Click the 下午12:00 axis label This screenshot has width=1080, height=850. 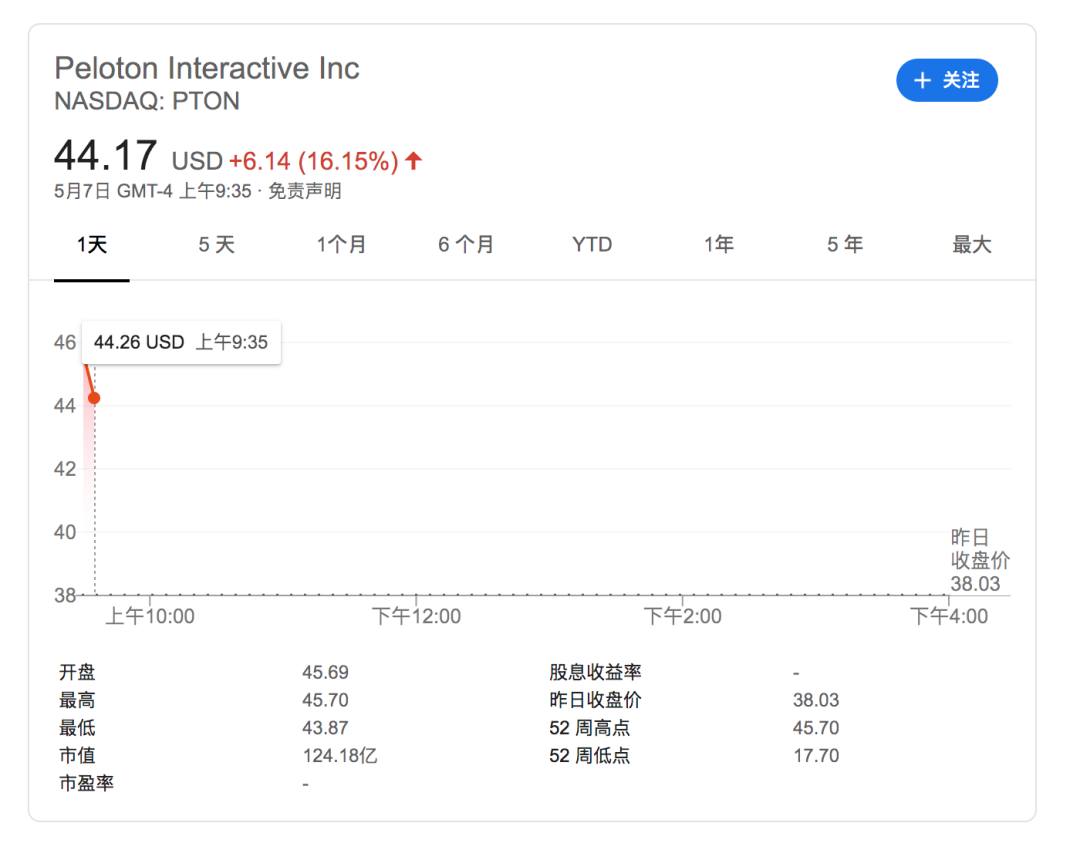(x=417, y=617)
